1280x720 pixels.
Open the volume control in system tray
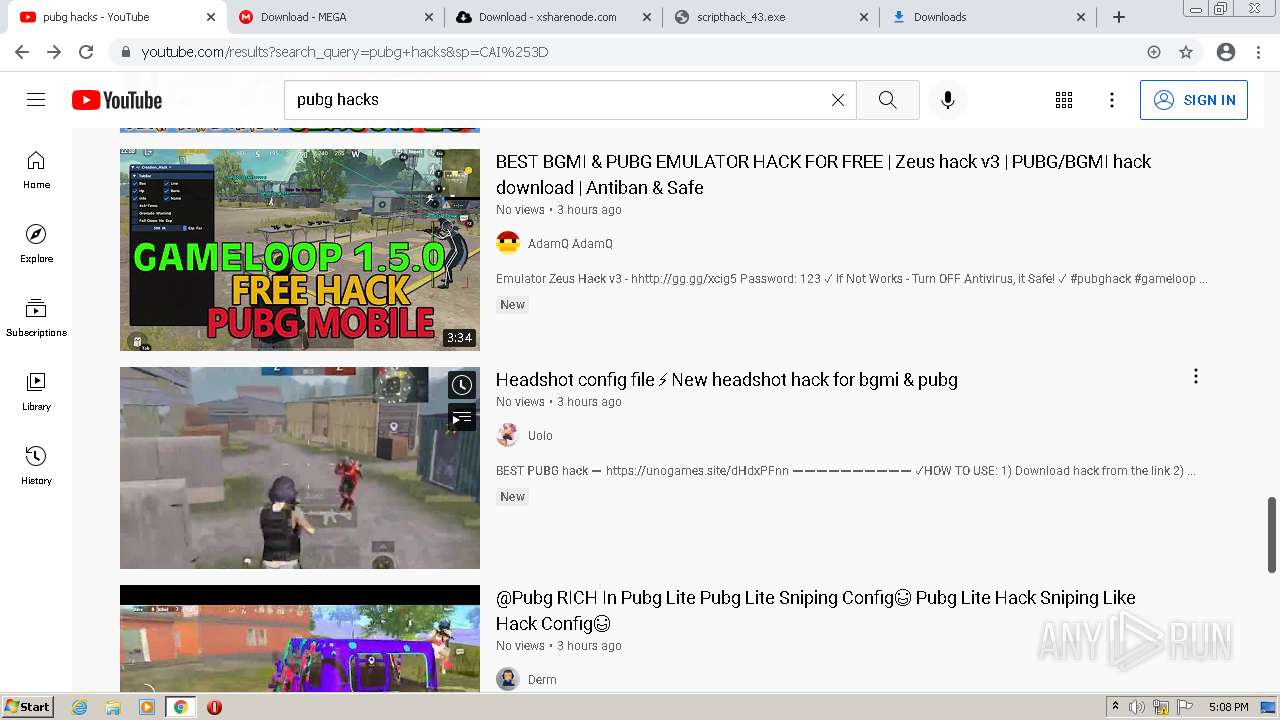coord(1136,707)
